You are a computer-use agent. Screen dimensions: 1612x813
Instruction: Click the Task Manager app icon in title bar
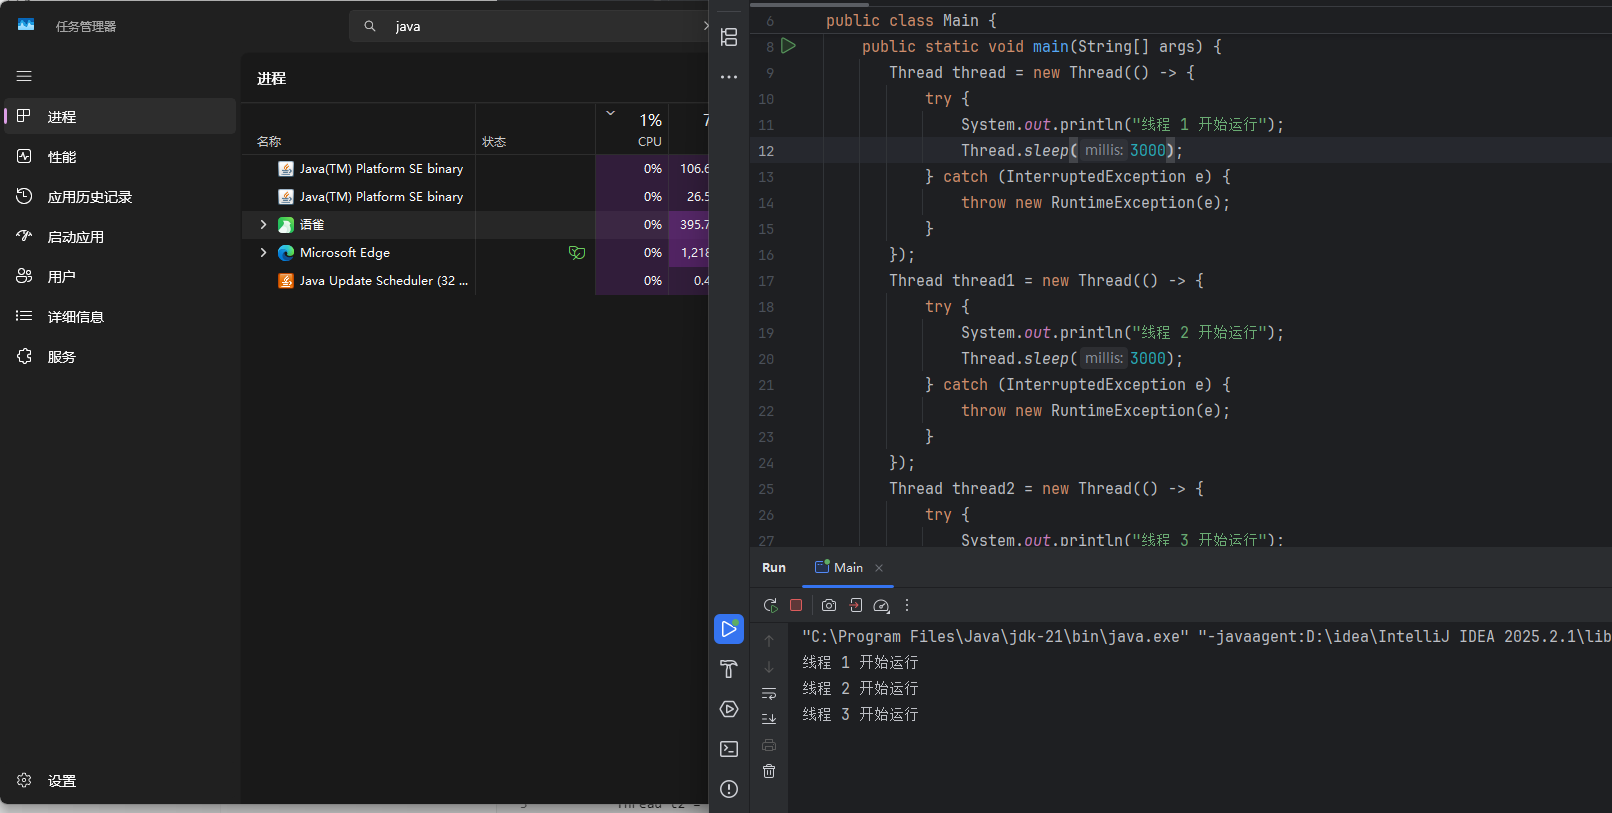pyautogui.click(x=26, y=25)
